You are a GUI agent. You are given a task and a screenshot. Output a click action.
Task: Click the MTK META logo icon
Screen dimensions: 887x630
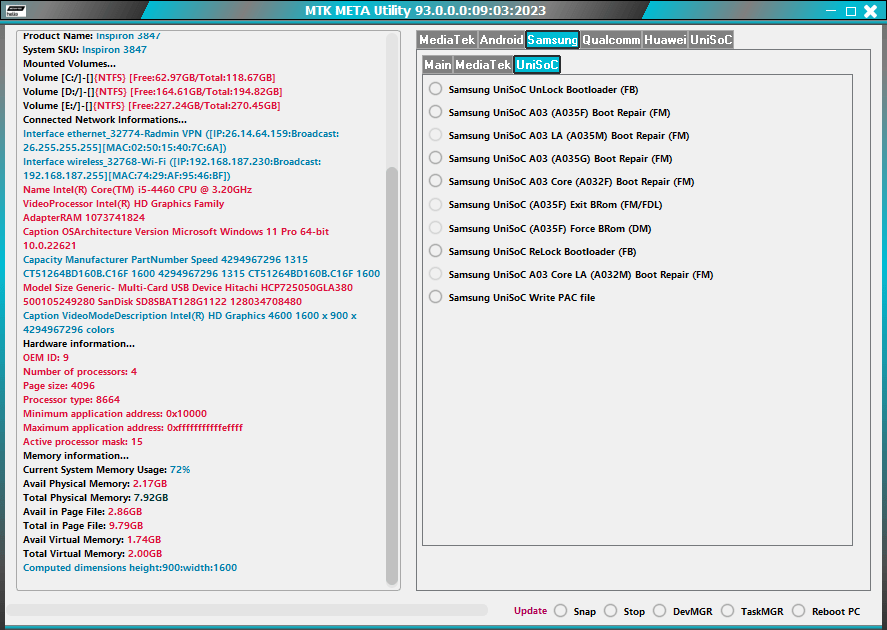click(x=14, y=11)
